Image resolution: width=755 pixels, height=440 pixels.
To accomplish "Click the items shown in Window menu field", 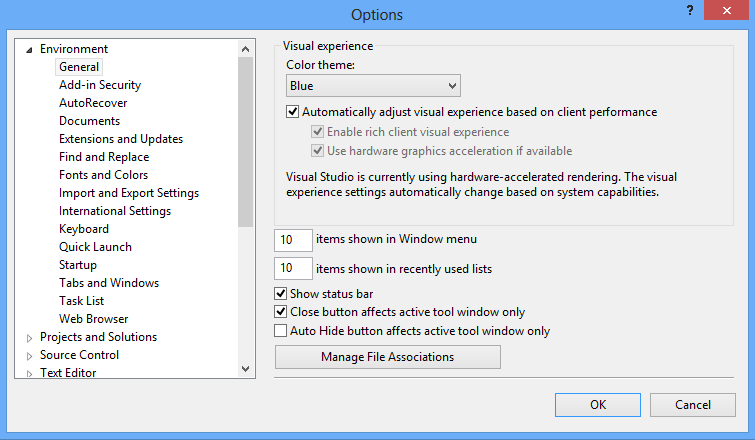I will click(x=293, y=240).
